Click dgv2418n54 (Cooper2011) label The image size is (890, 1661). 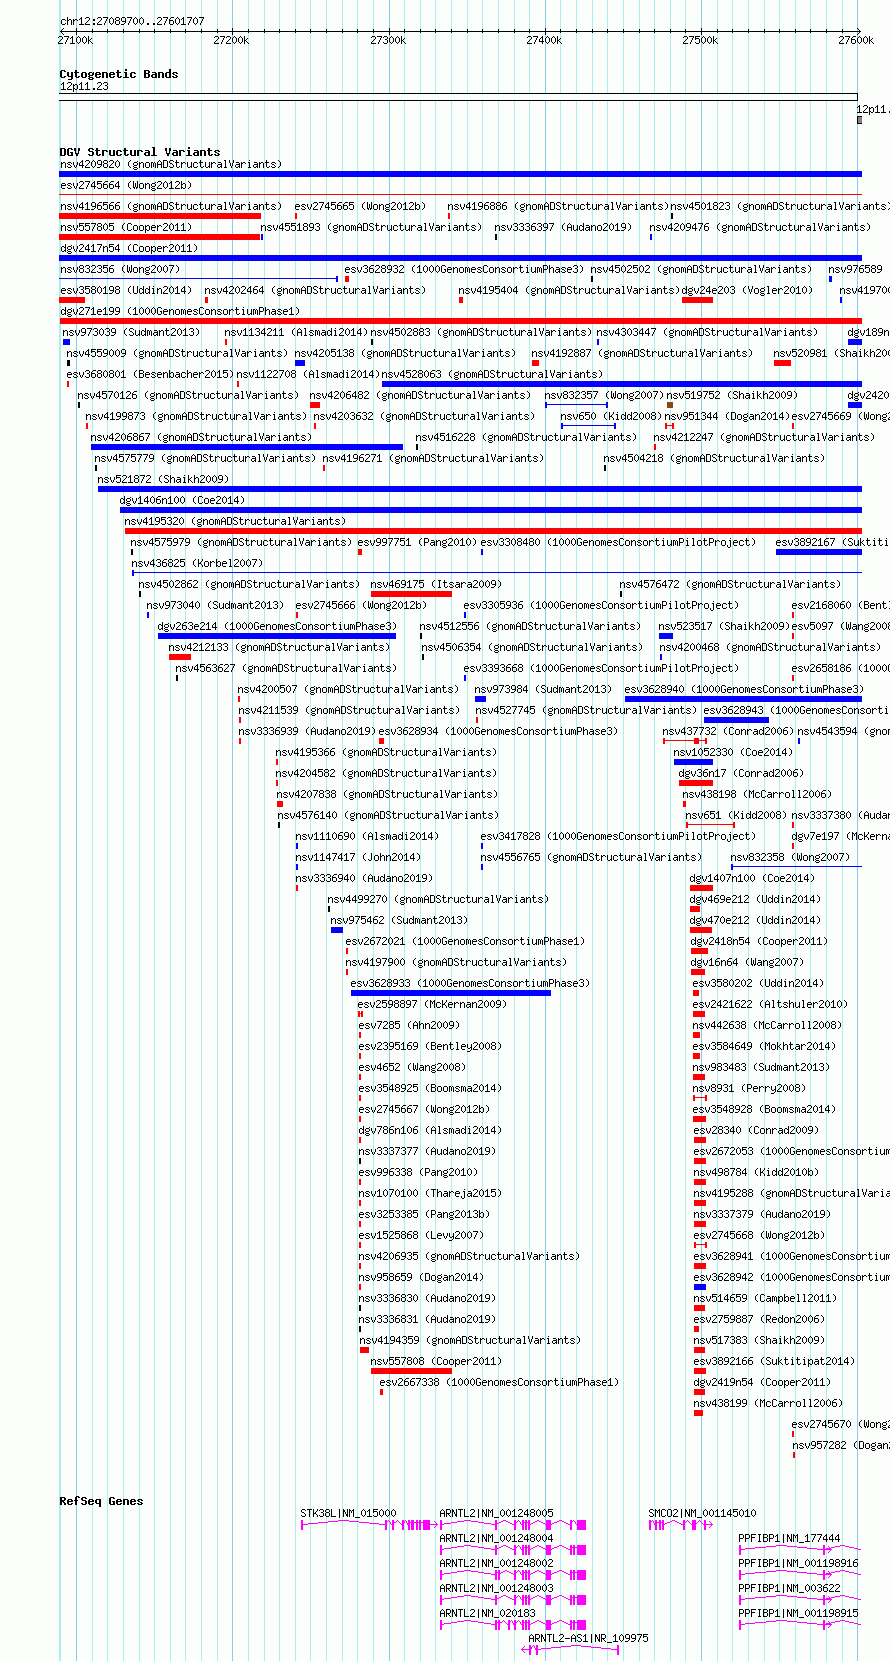758,941
